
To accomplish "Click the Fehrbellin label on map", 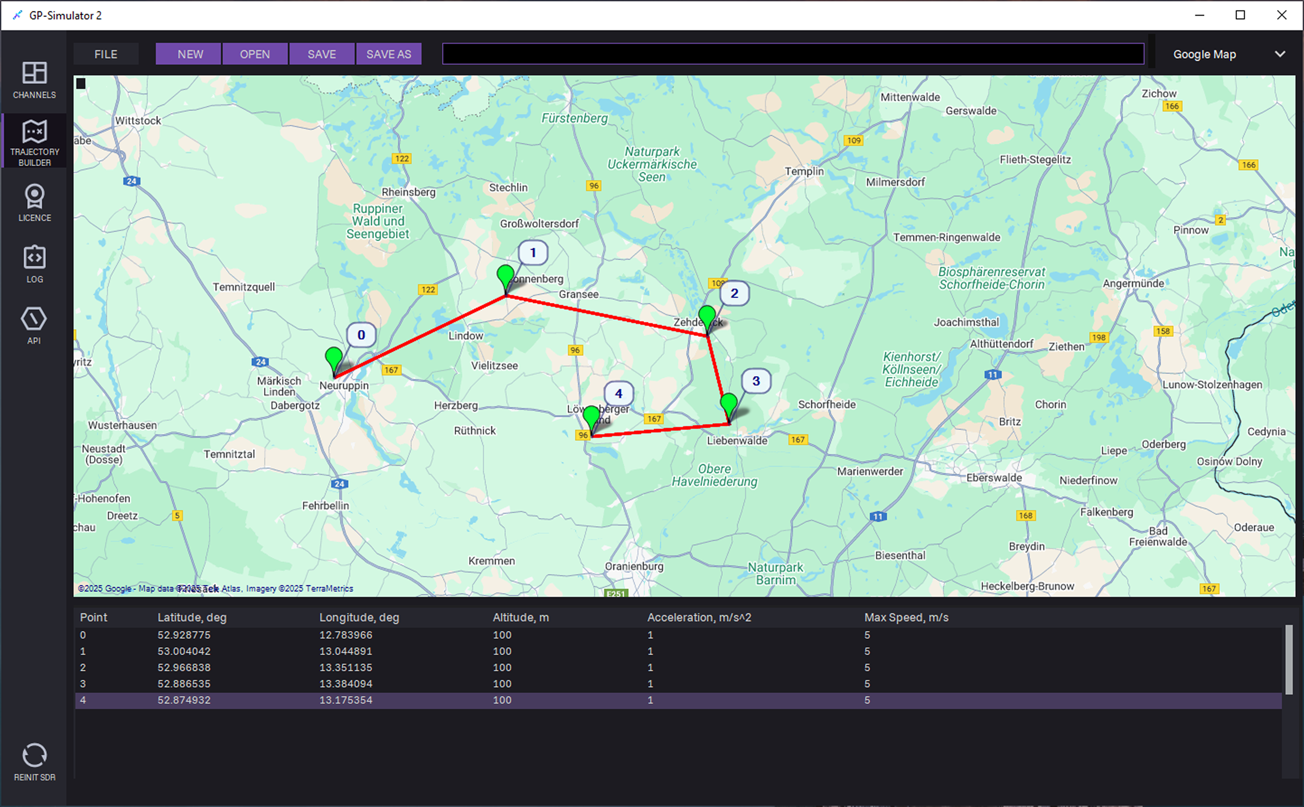I will pyautogui.click(x=326, y=506).
